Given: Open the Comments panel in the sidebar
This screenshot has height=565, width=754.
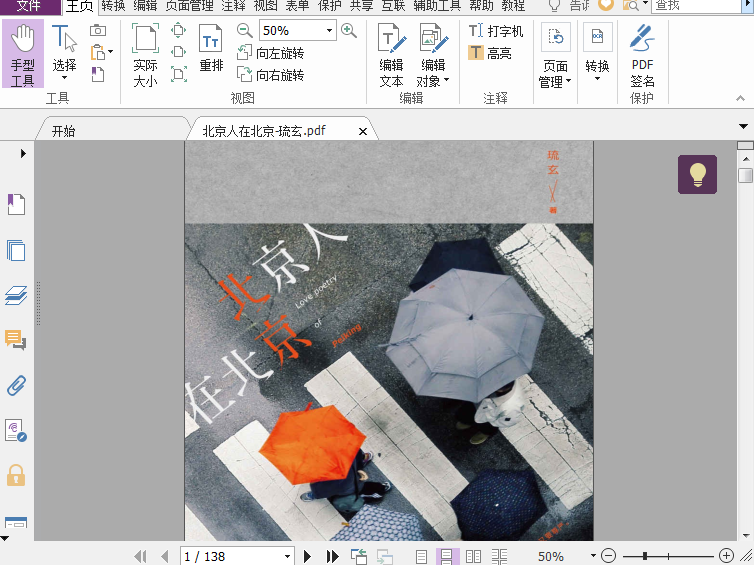Looking at the screenshot, I should [16, 340].
